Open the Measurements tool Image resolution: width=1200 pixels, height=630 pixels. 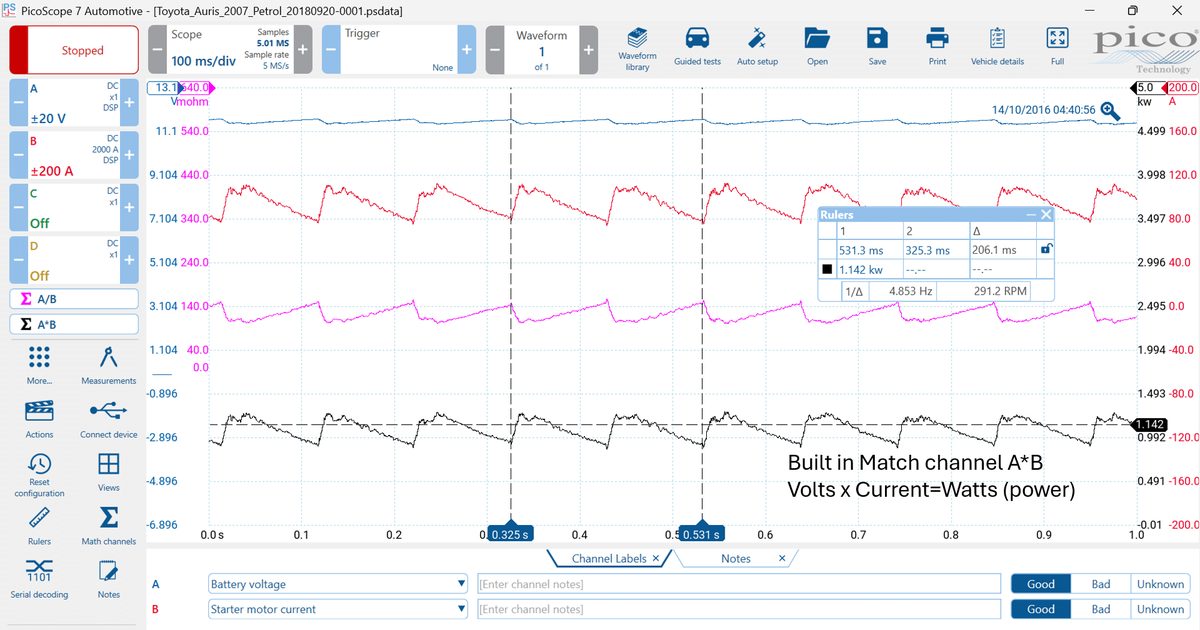click(108, 365)
